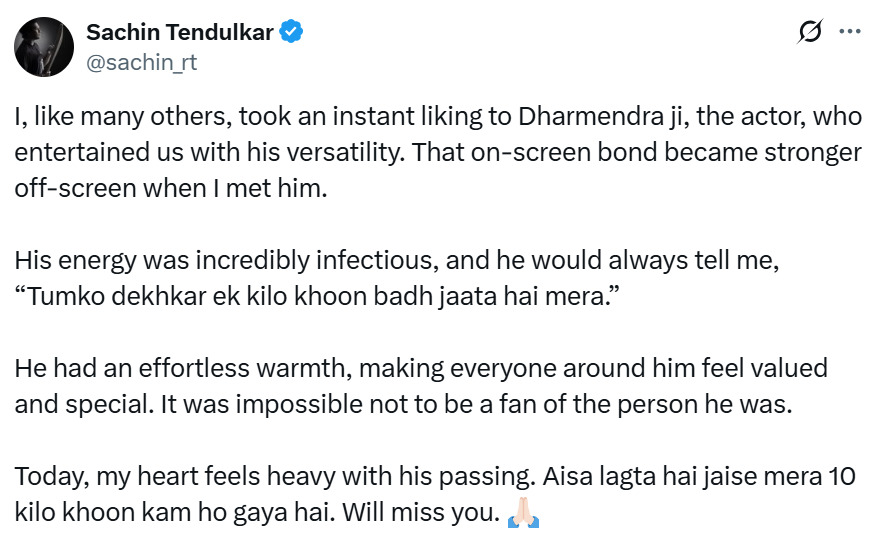Open Sachin Tendulkar's profile picture
The image size is (881, 539).
click(43, 45)
